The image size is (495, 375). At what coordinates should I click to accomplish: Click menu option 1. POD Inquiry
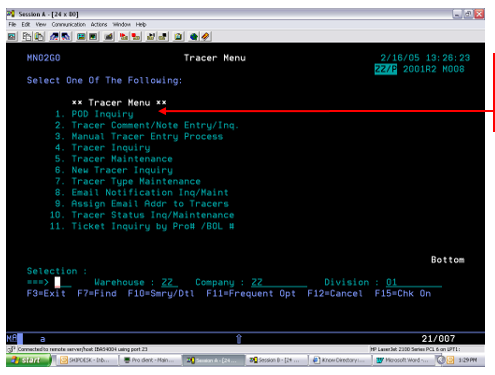point(94,114)
